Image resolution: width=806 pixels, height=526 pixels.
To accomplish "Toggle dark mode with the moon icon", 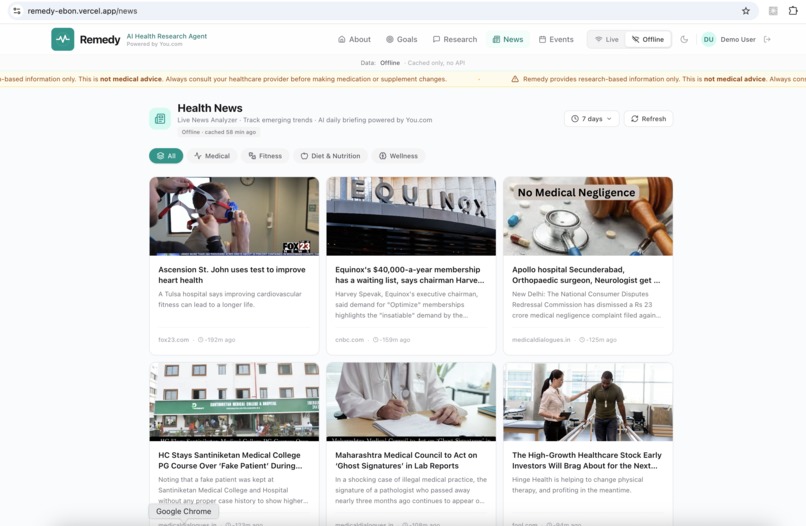I will 684,39.
